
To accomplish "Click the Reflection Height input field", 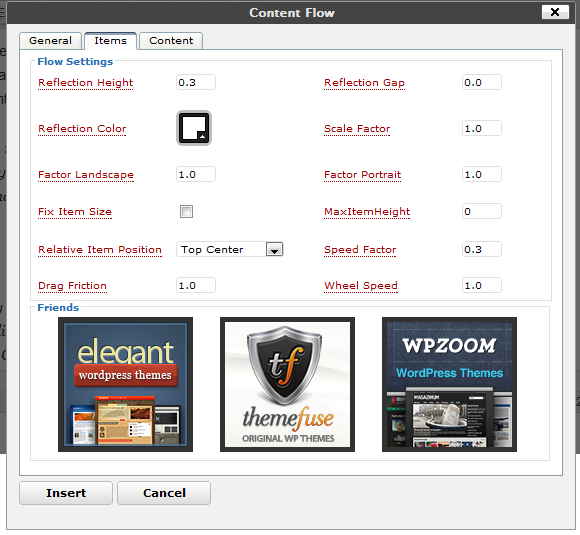I will click(196, 82).
